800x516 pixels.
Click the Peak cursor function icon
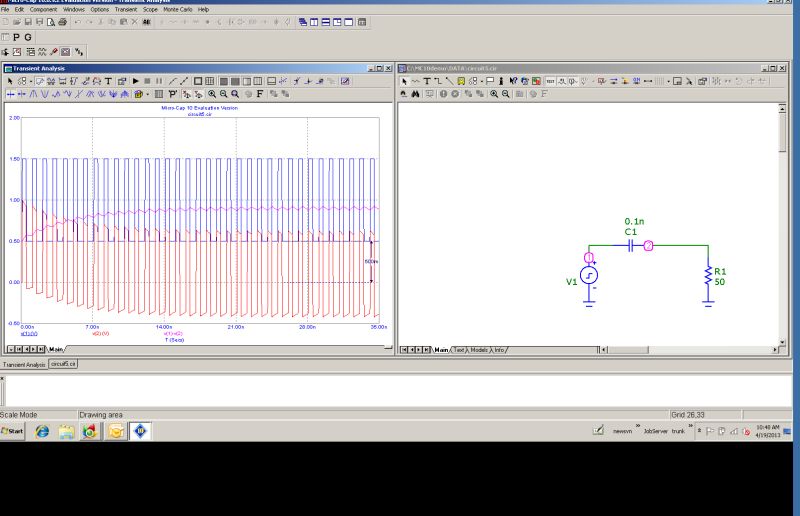click(33, 94)
